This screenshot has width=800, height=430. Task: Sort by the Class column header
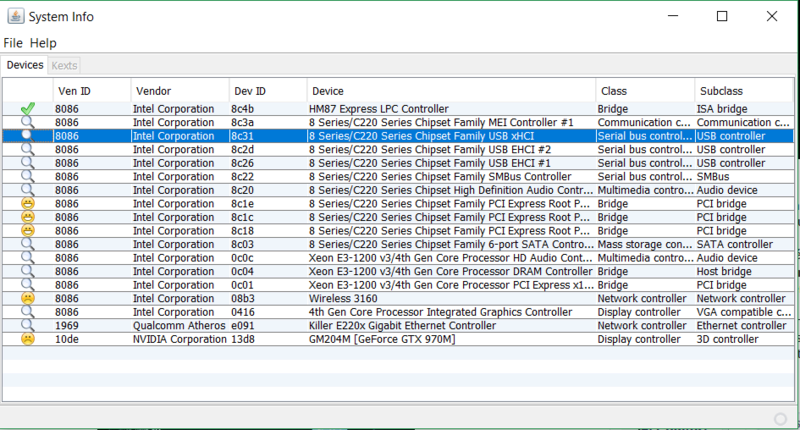(x=645, y=91)
